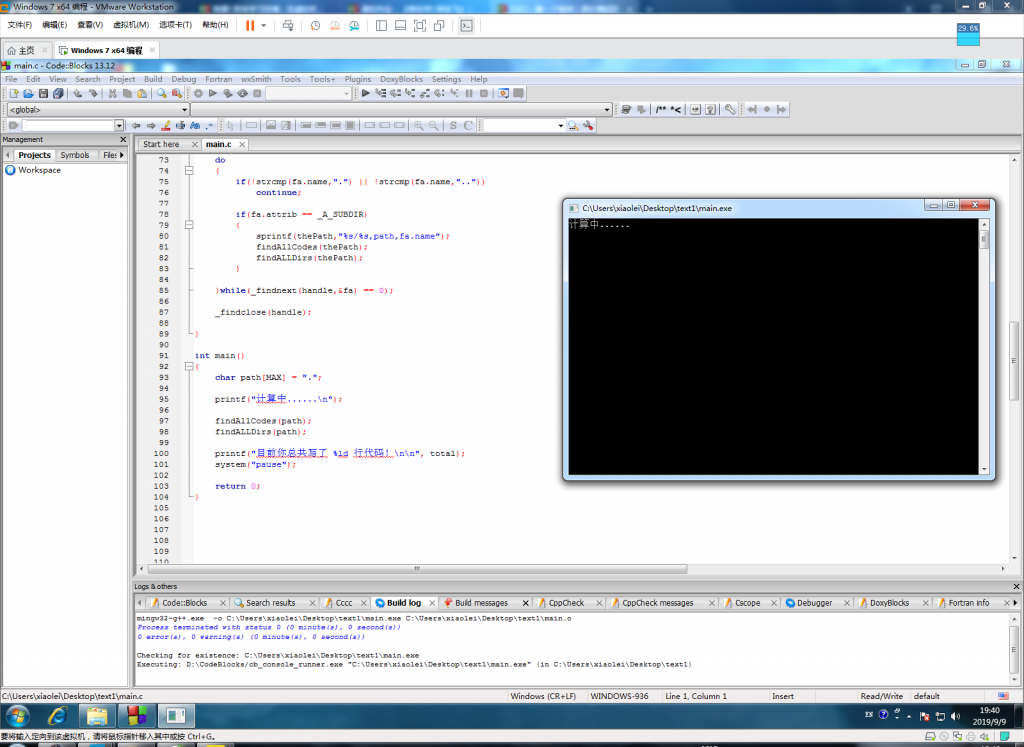Open Windows Explorer folder on taskbar
Screen dimensions: 1024x747
(97, 716)
